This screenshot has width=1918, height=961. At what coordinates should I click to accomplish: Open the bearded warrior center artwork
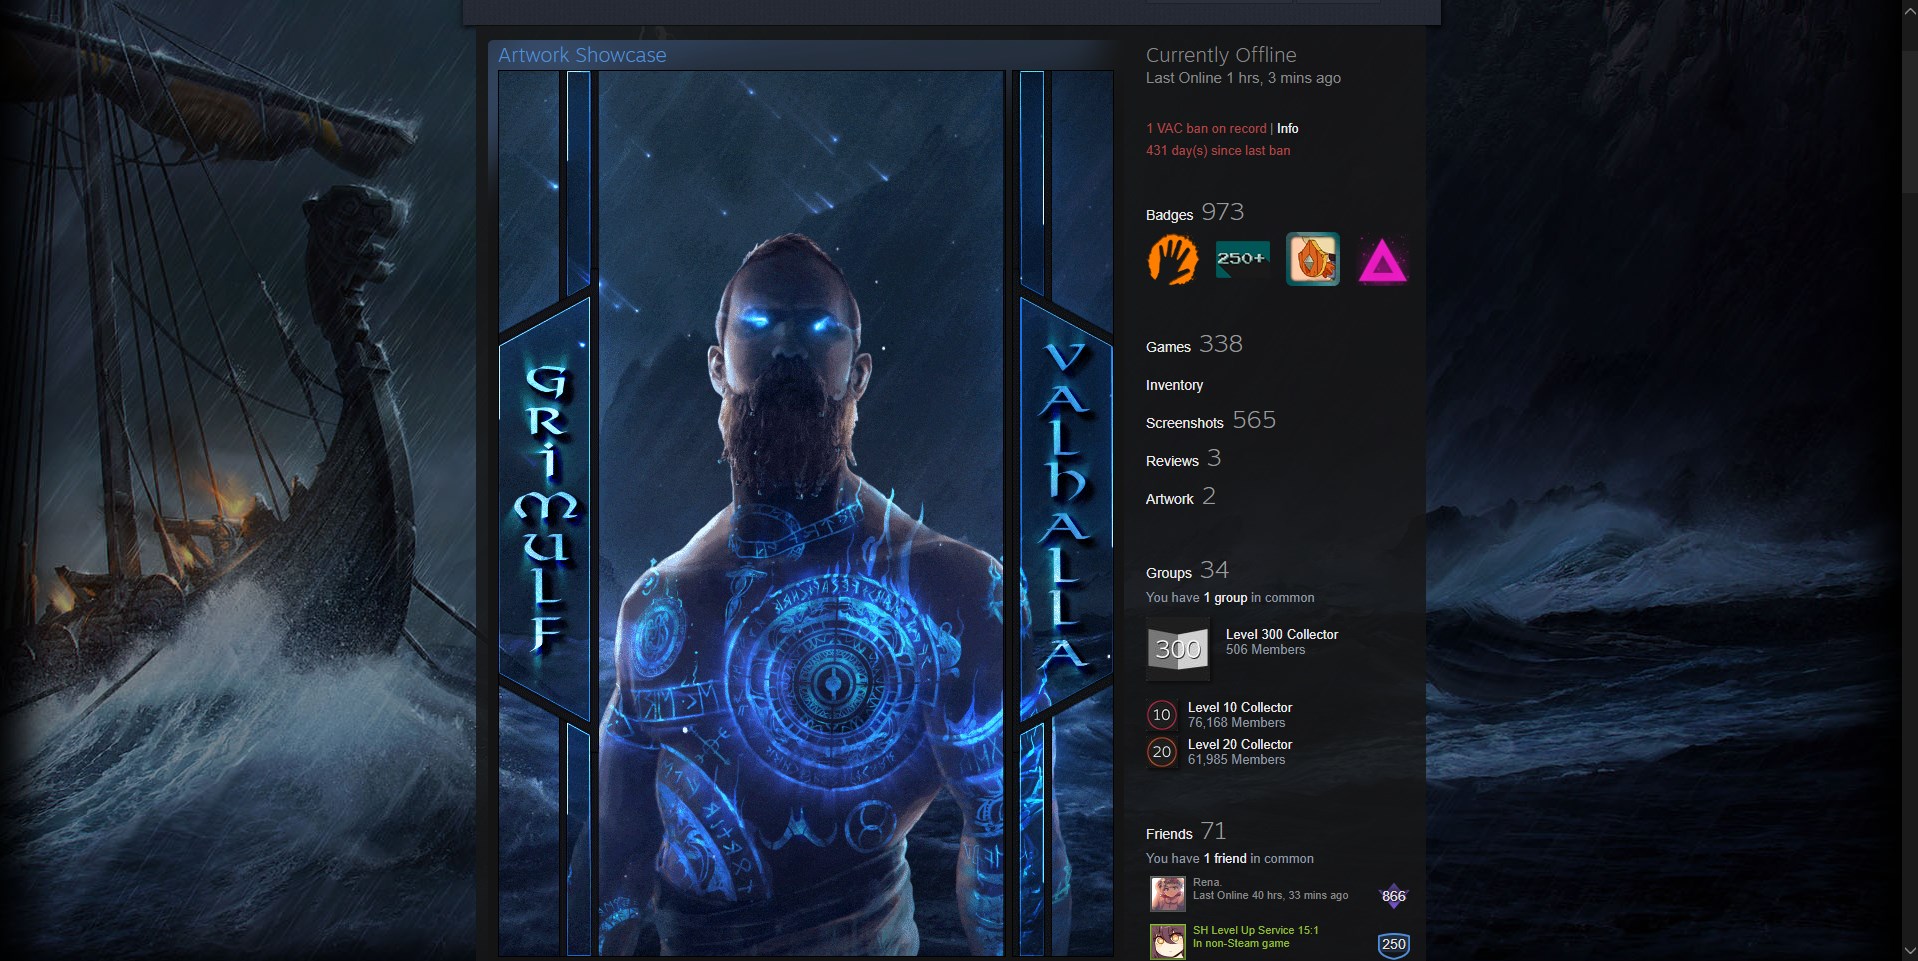[801, 513]
